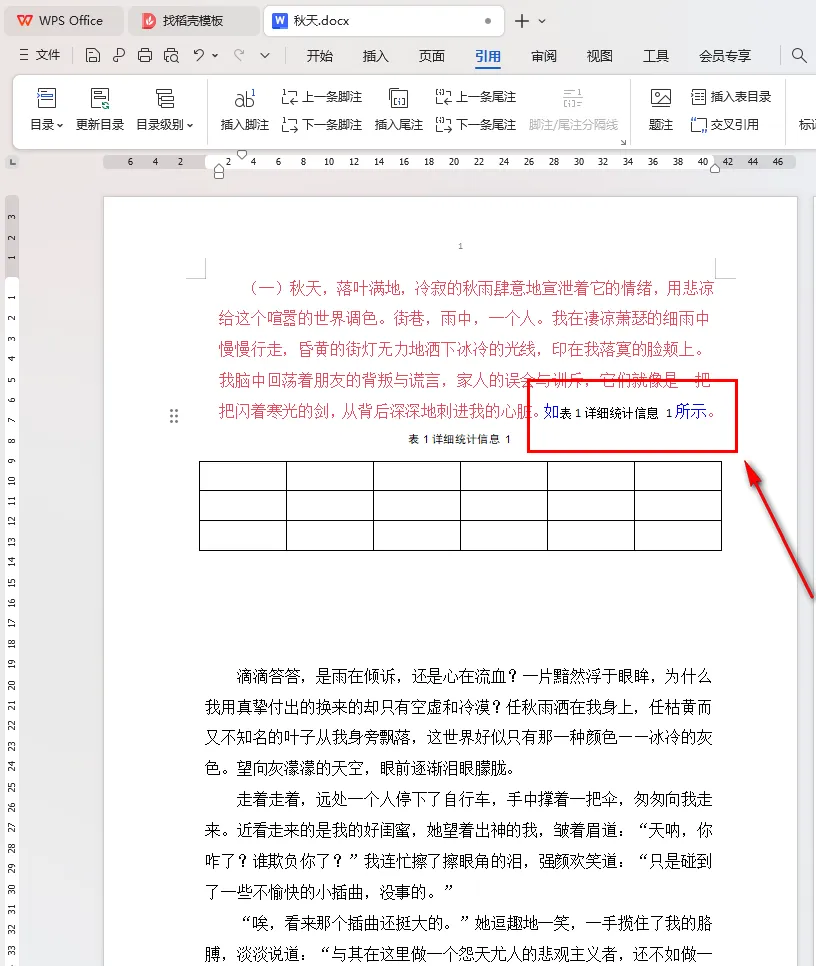Click the 更新目录 update TOC icon
This screenshot has height=966, width=816.
point(100,98)
